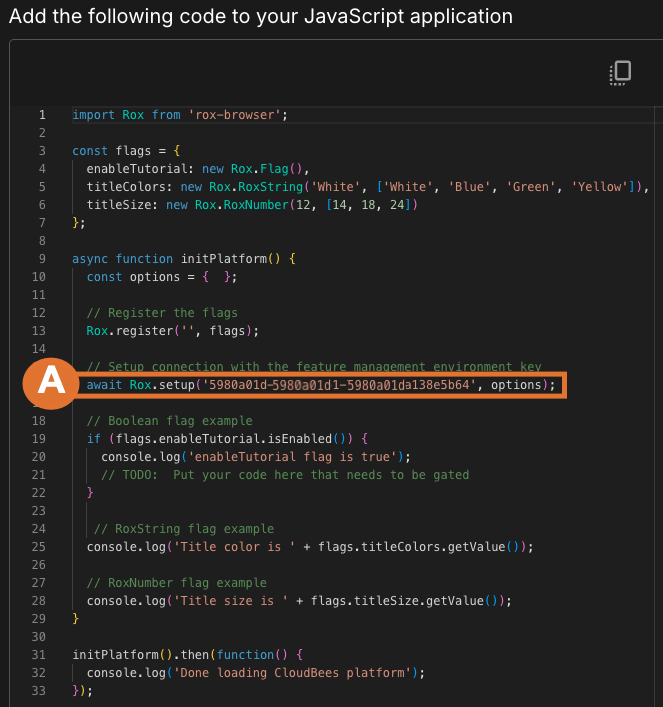Click the highlighted Rox.setup environment key line
663x707 pixels.
point(320,385)
